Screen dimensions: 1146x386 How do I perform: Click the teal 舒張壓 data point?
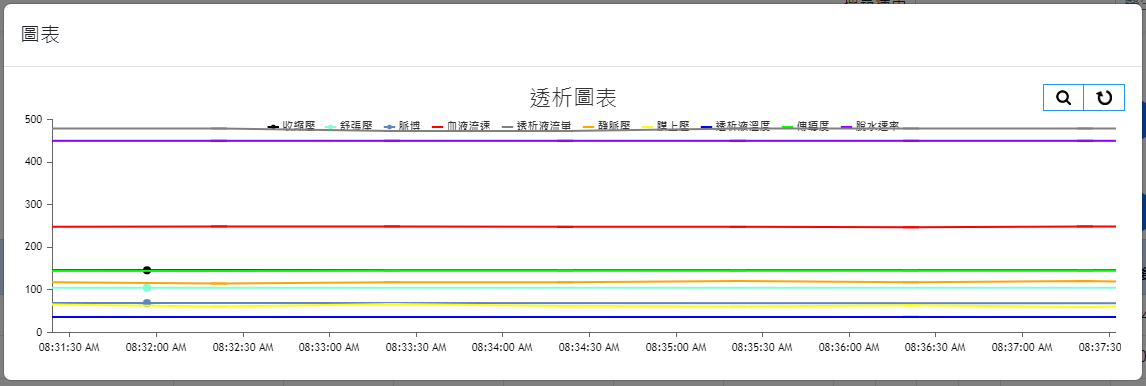click(x=147, y=287)
